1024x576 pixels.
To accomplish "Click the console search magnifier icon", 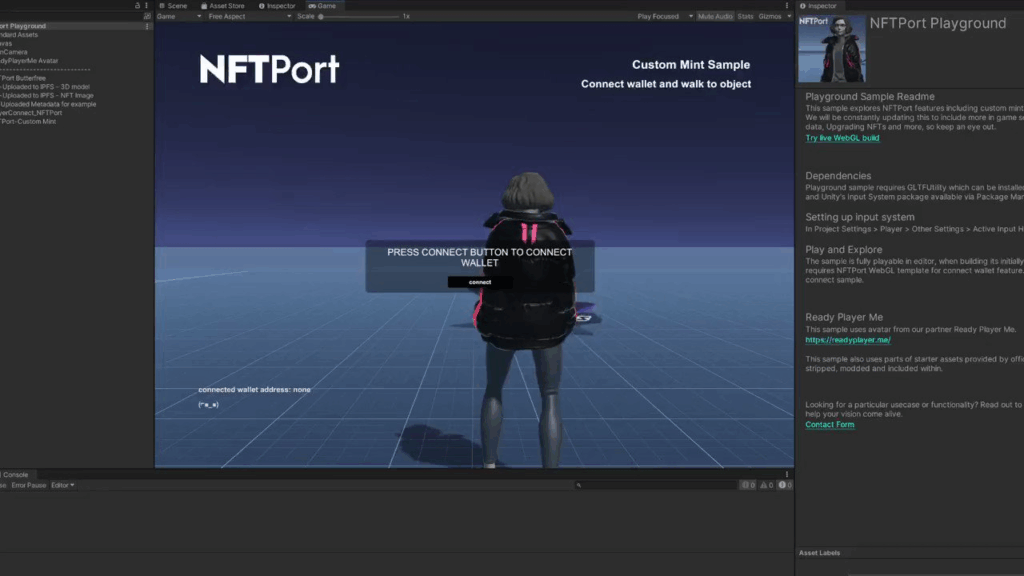I will click(579, 485).
